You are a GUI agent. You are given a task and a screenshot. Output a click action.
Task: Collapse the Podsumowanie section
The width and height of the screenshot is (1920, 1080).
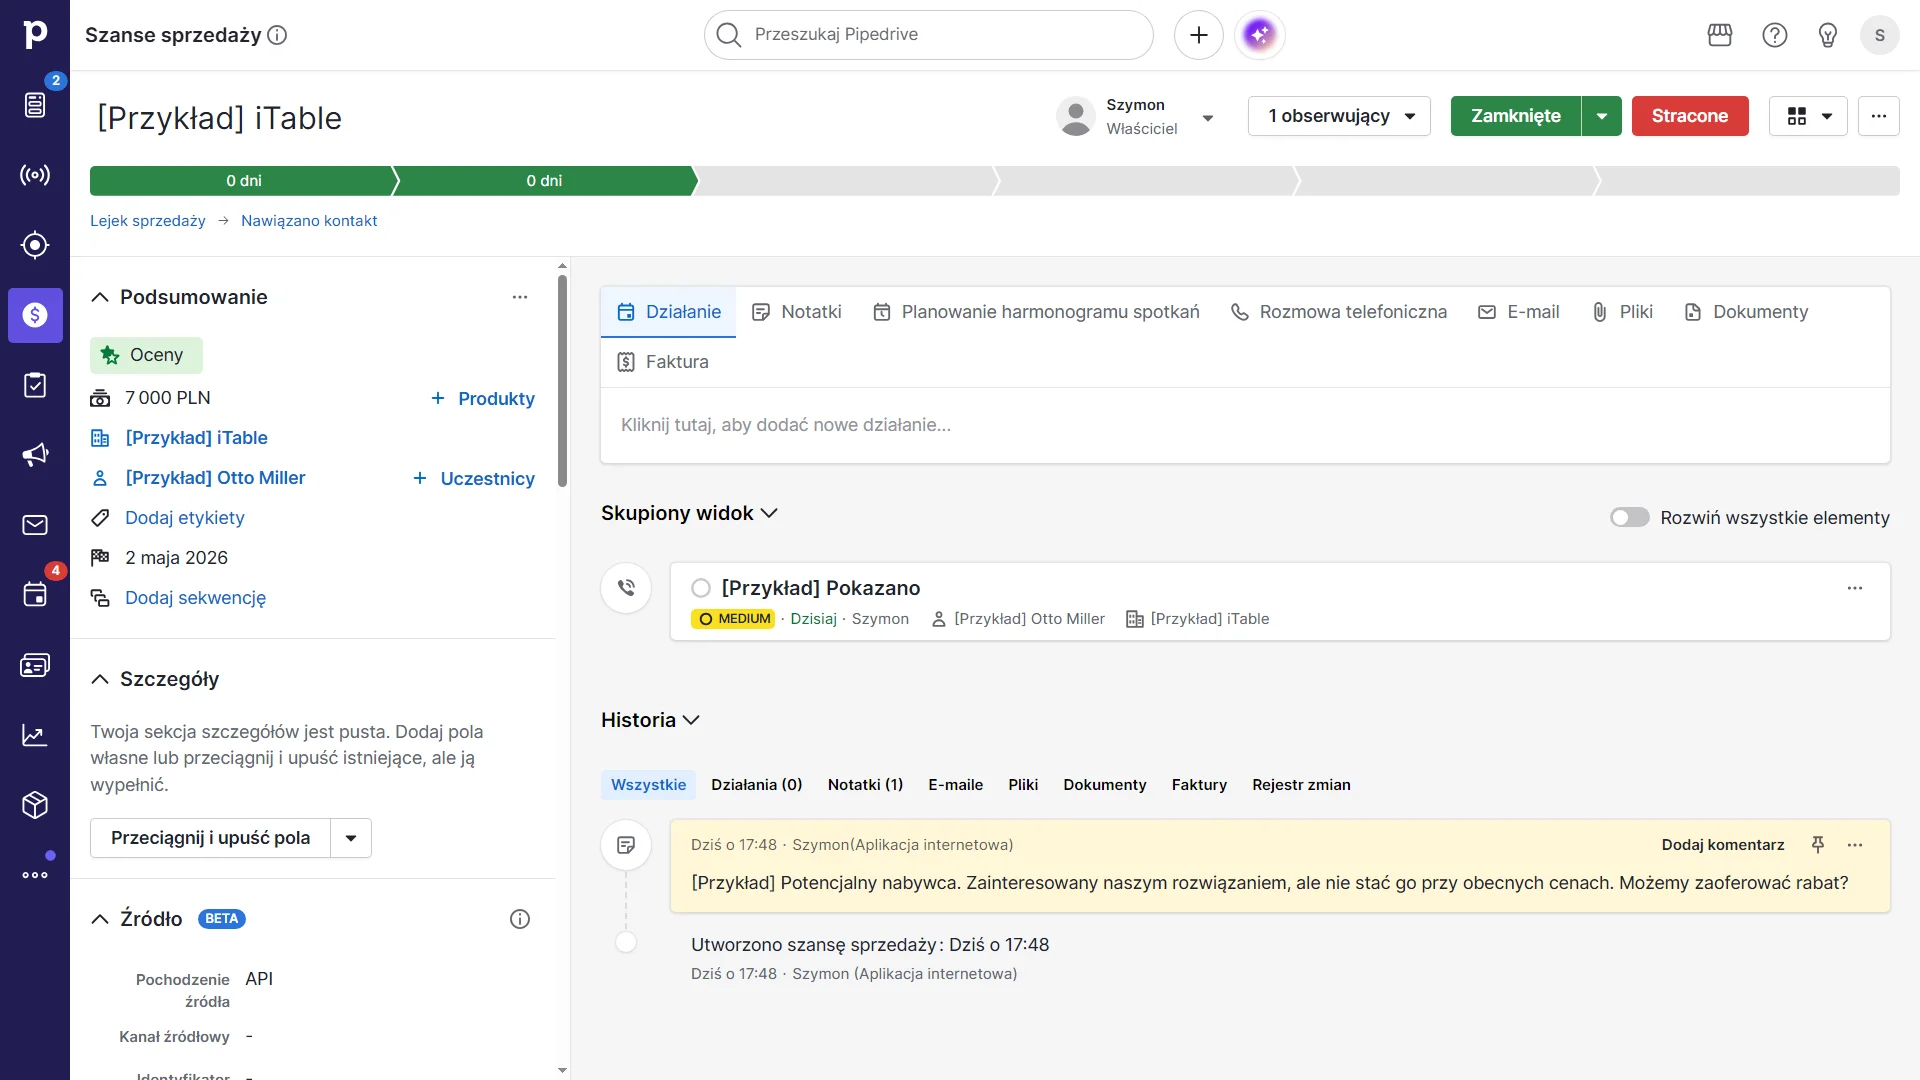[x=100, y=296]
